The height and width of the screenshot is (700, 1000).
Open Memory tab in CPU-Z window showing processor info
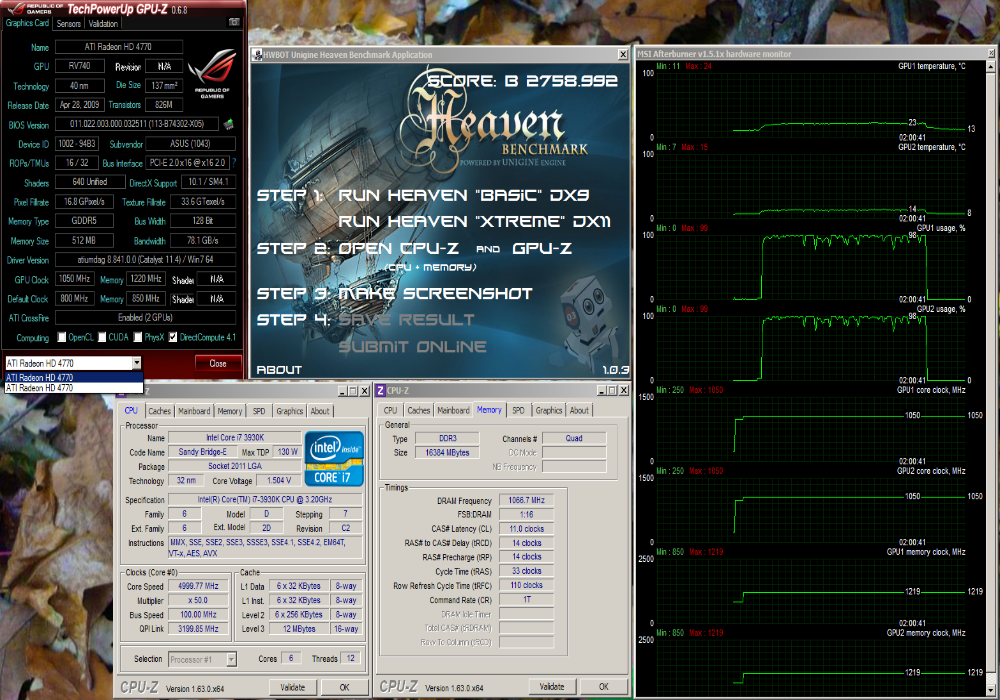[230, 411]
